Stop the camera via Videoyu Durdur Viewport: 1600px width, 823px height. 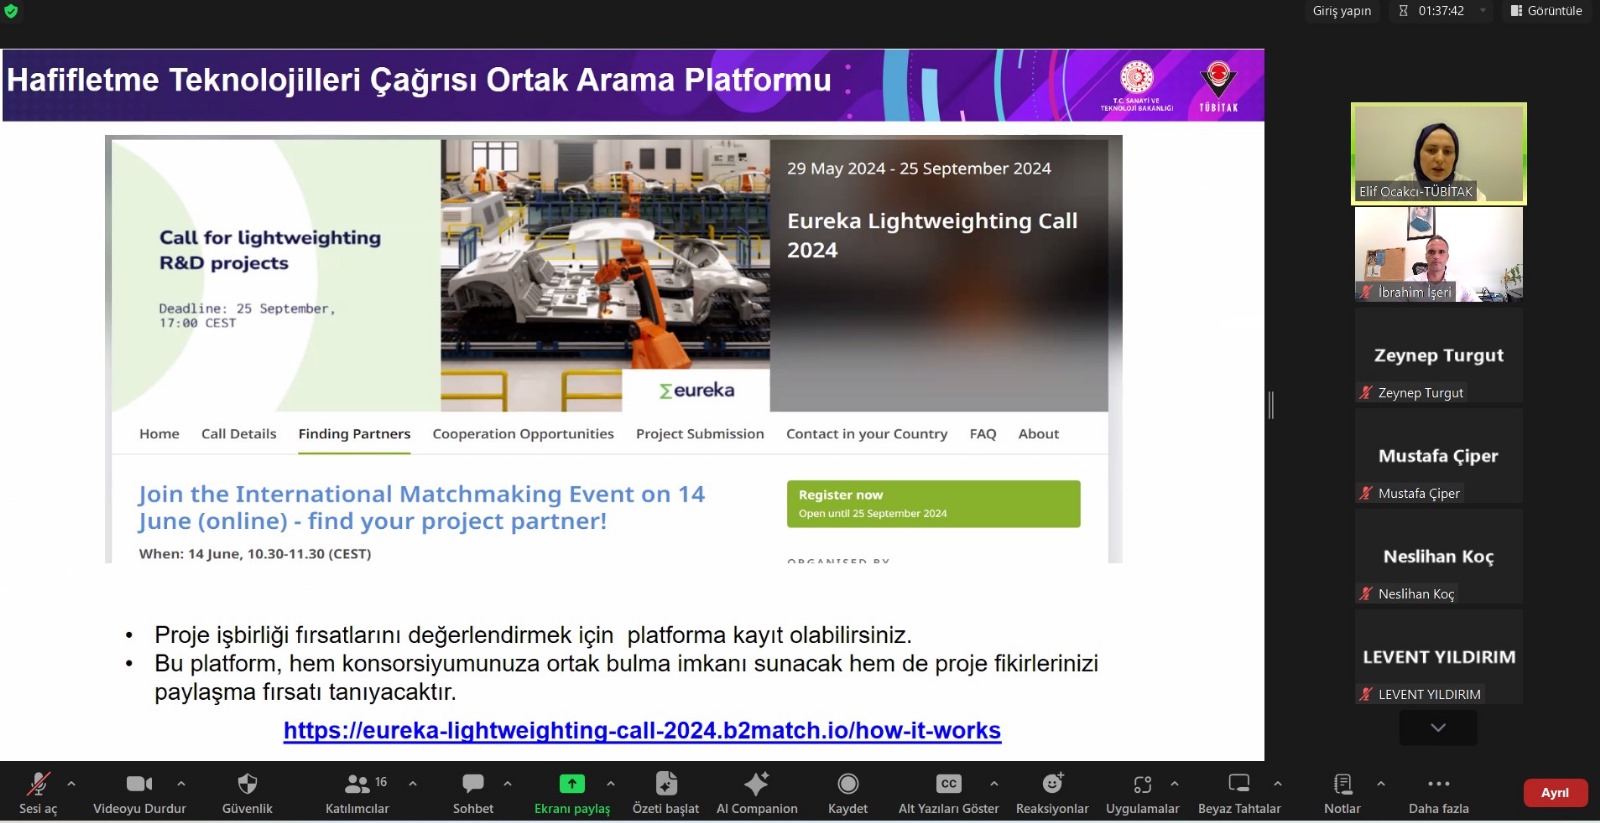[139, 793]
